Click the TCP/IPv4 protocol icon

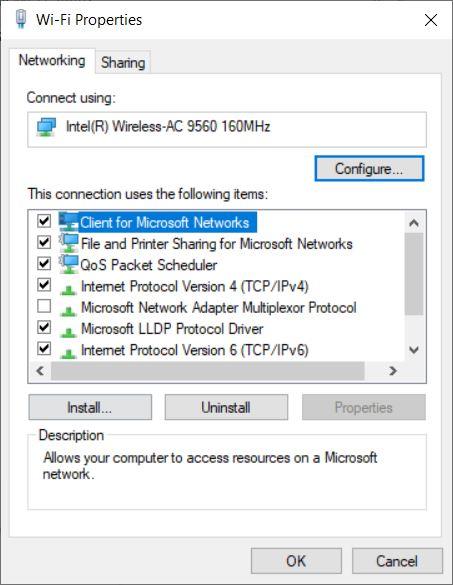[68, 289]
